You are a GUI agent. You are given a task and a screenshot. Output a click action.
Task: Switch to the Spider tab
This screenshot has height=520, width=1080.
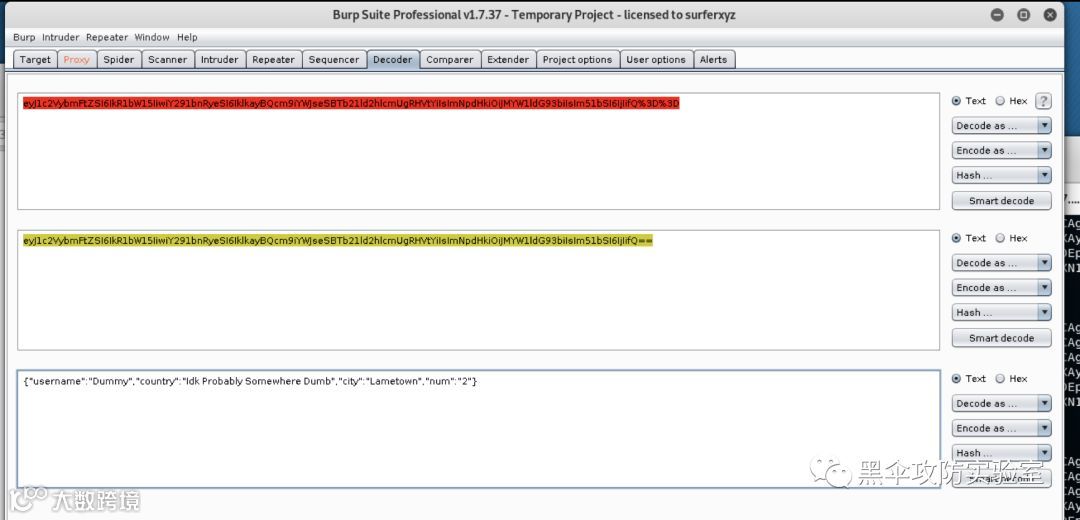pyautogui.click(x=118, y=59)
